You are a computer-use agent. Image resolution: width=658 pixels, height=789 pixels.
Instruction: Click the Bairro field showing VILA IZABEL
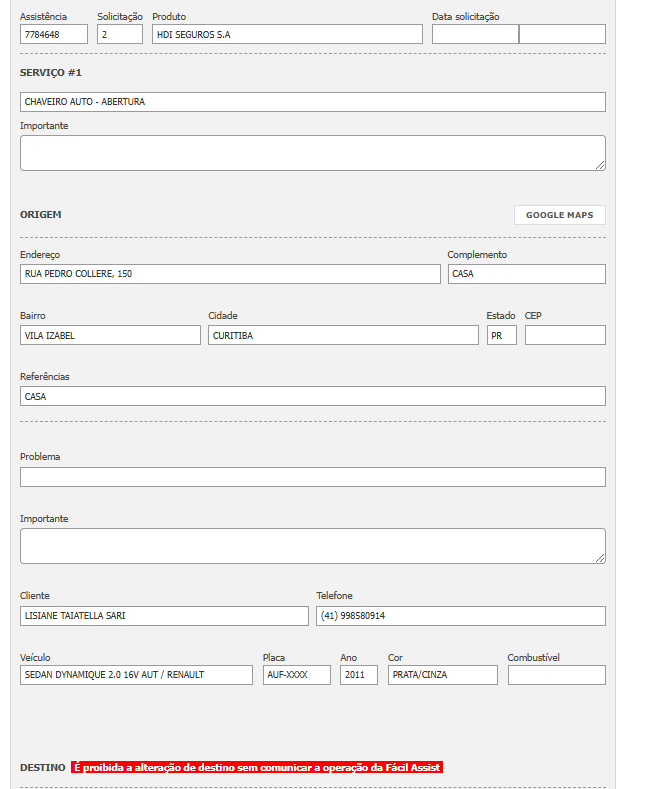pyautogui.click(x=110, y=335)
